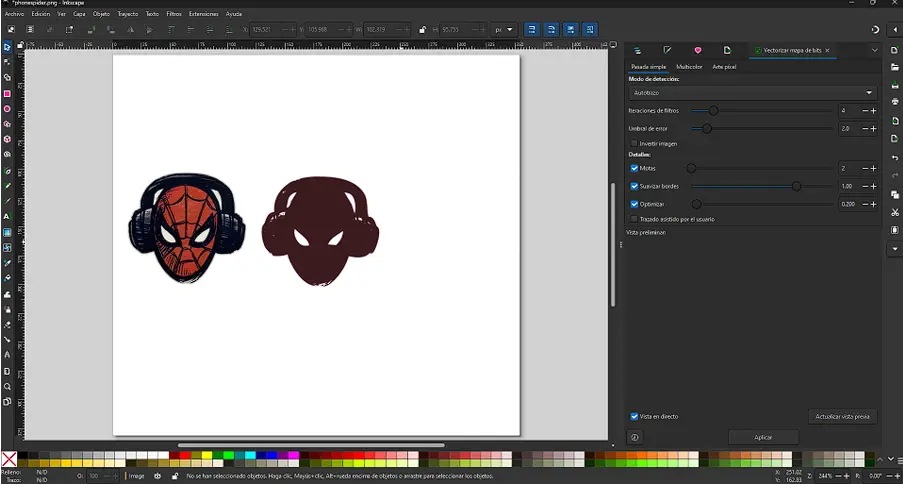The width and height of the screenshot is (903, 484).
Task: Increase Optimizar value with plus button
Action: pos(873,204)
